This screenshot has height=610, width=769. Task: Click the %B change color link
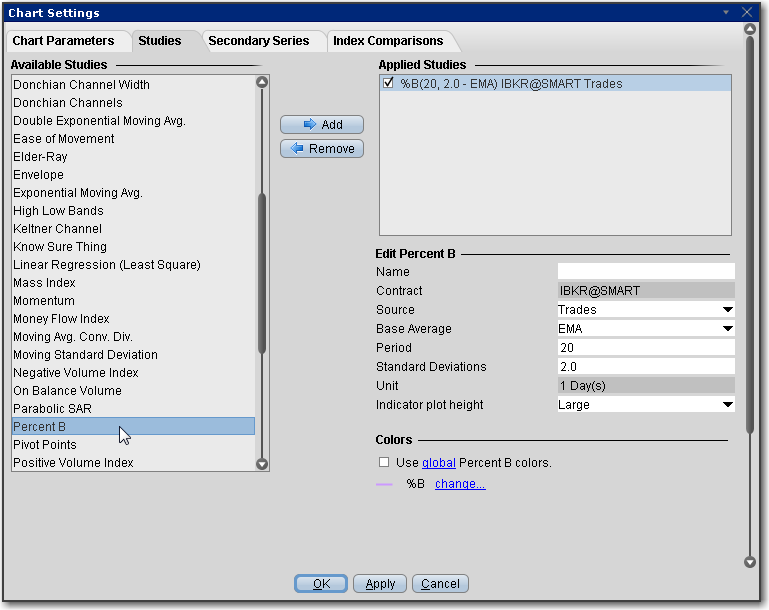click(460, 484)
